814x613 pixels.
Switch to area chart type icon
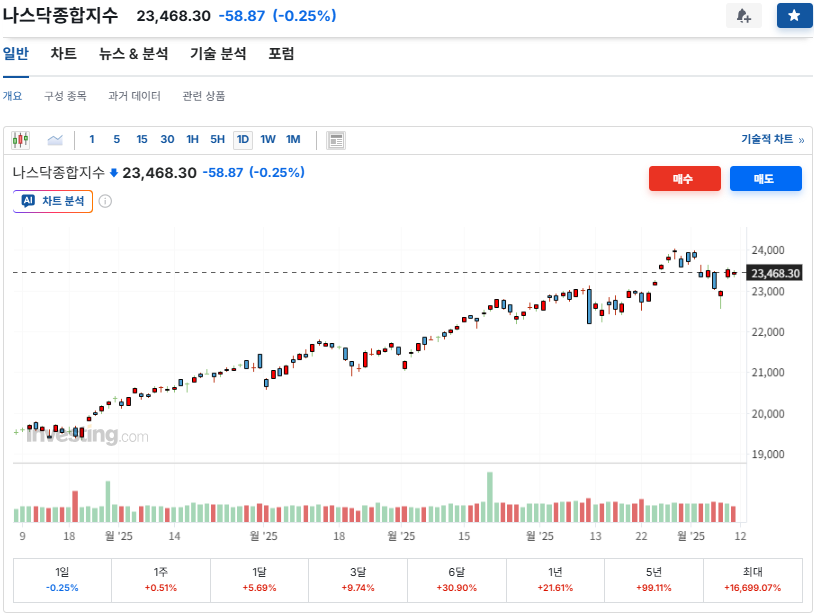click(x=55, y=140)
